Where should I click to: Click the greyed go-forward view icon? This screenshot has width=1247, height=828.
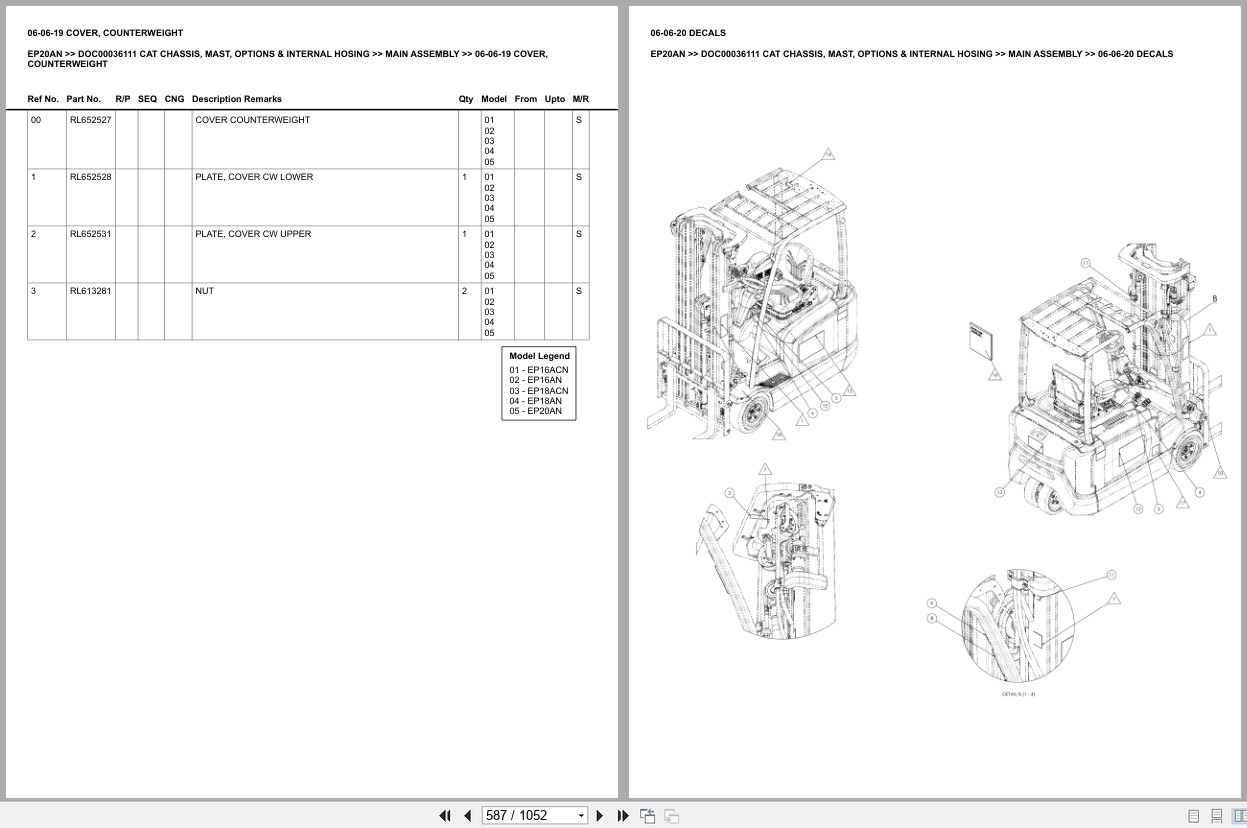671,816
